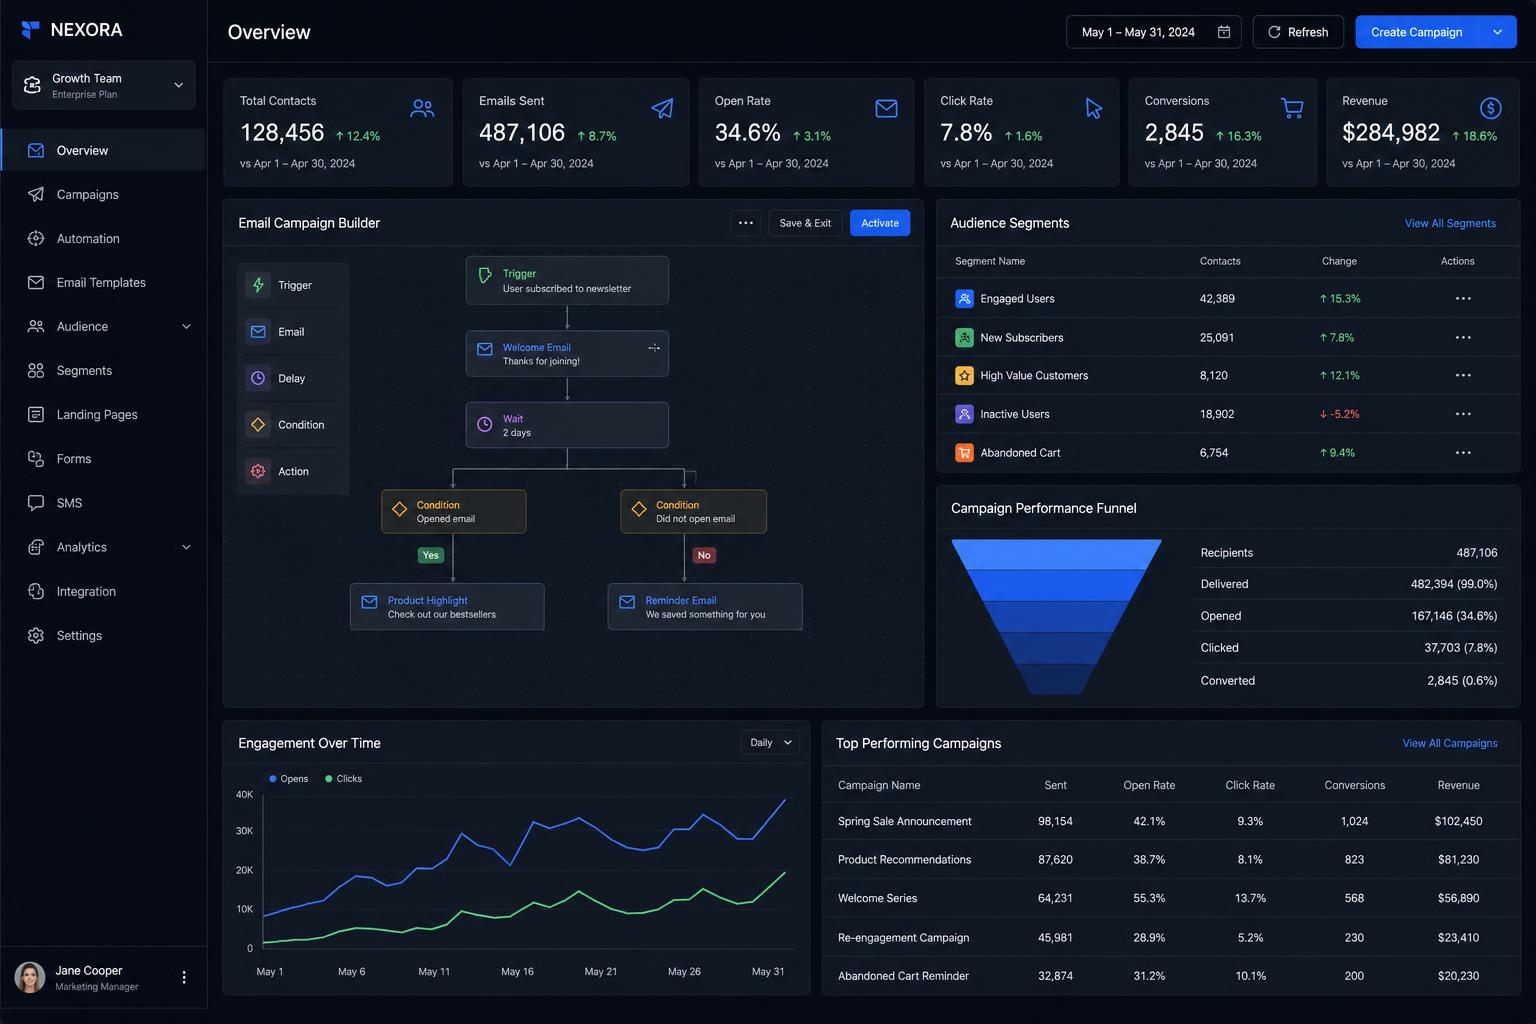Click the Emails Sent paper plane icon
The image size is (1536, 1024).
(662, 108)
